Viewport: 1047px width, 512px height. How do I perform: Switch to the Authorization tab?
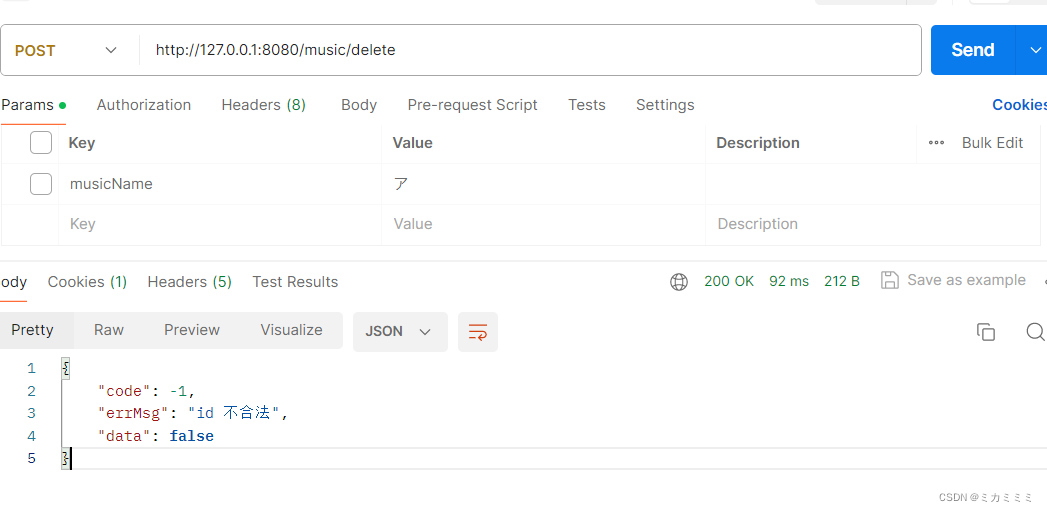144,105
